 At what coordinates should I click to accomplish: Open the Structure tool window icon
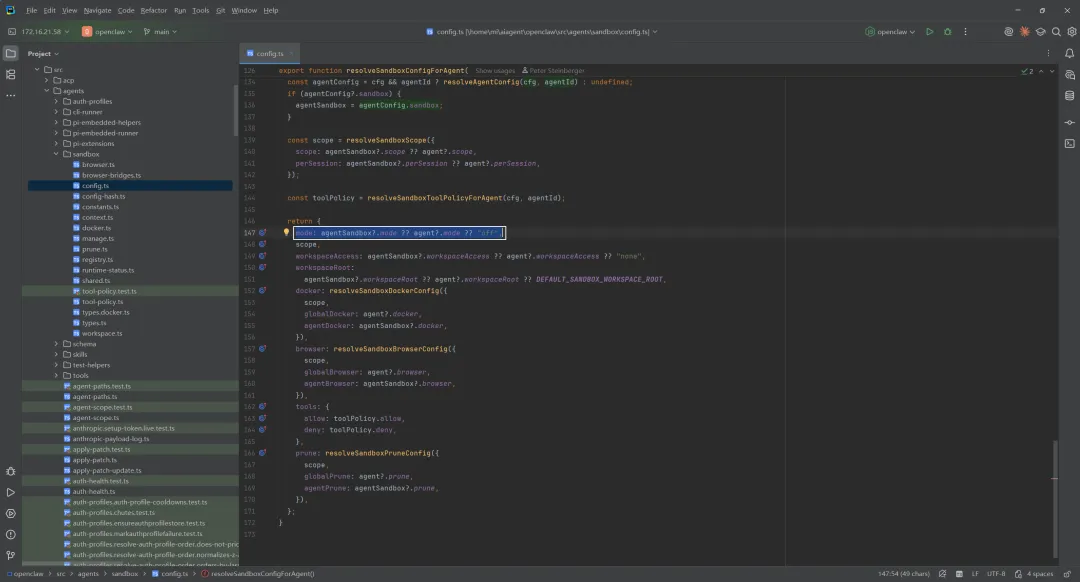coord(11,74)
